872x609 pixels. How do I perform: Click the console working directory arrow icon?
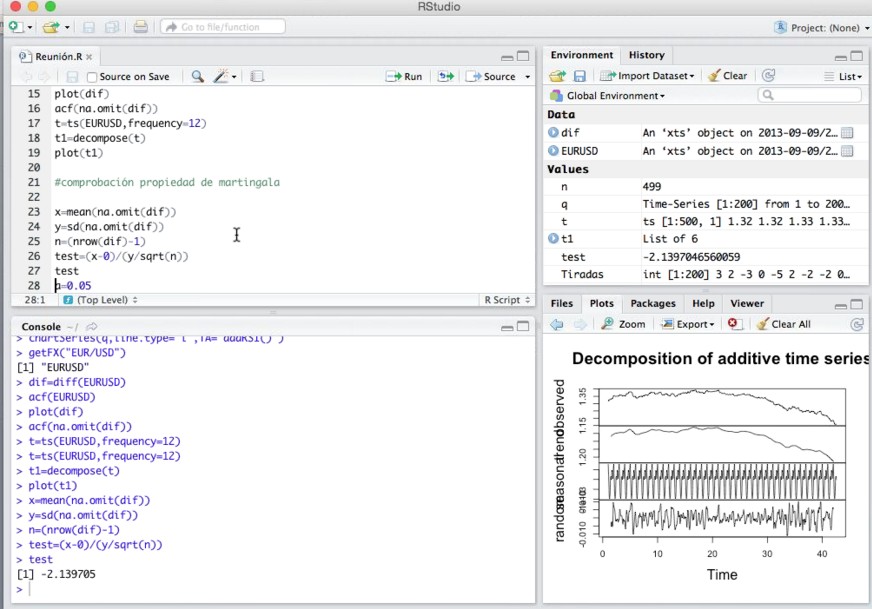(x=92, y=326)
